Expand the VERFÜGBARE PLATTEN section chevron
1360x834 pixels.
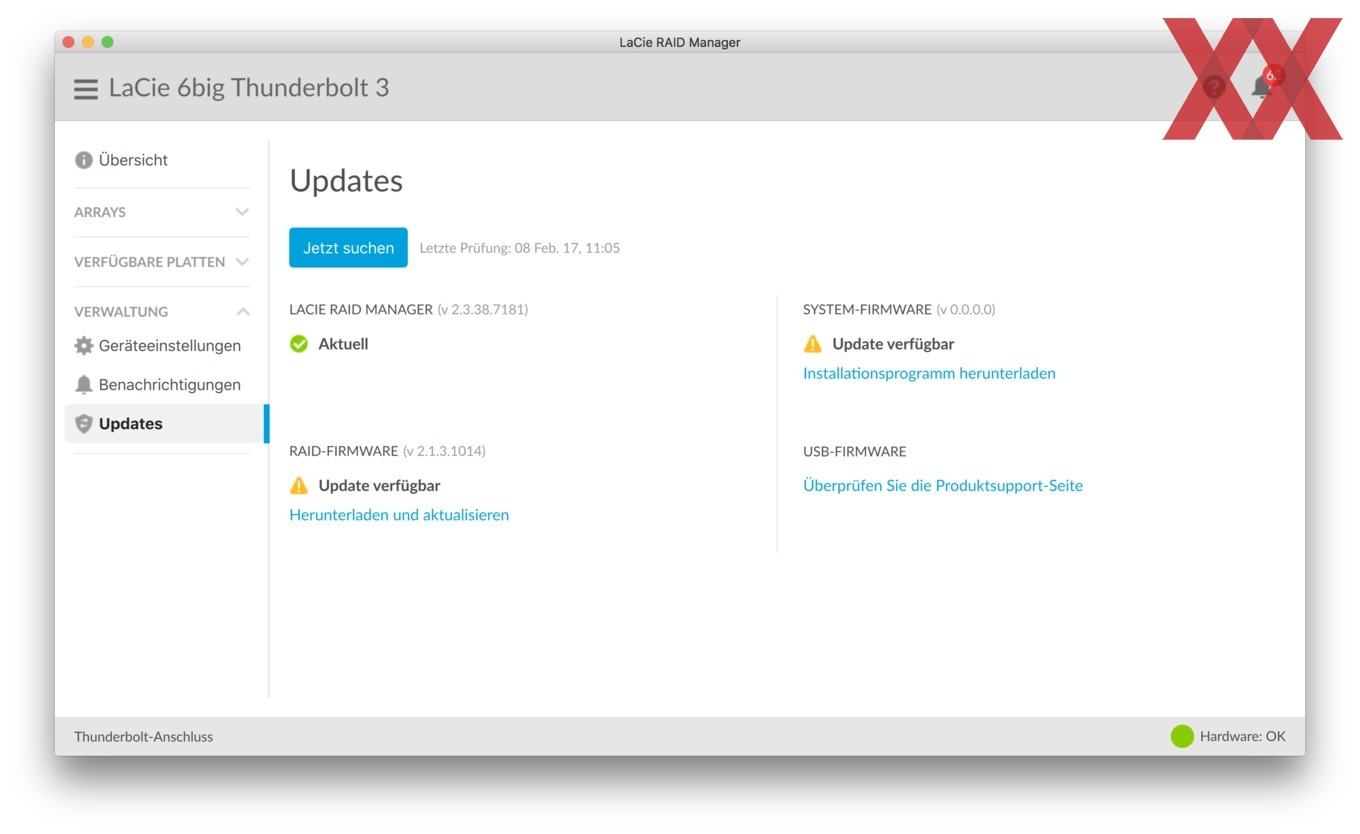(241, 262)
